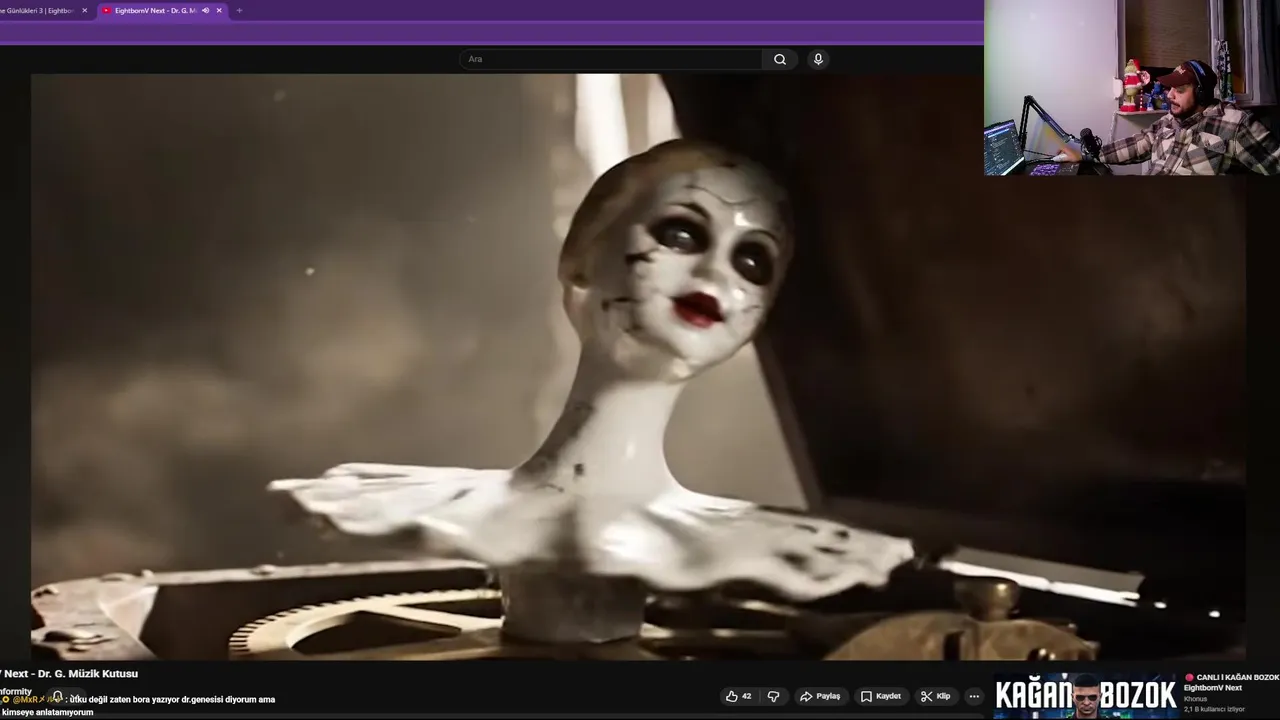Click the EightbornV Next channel name under CANLI
The width and height of the screenshot is (1280, 720).
click(x=1212, y=688)
